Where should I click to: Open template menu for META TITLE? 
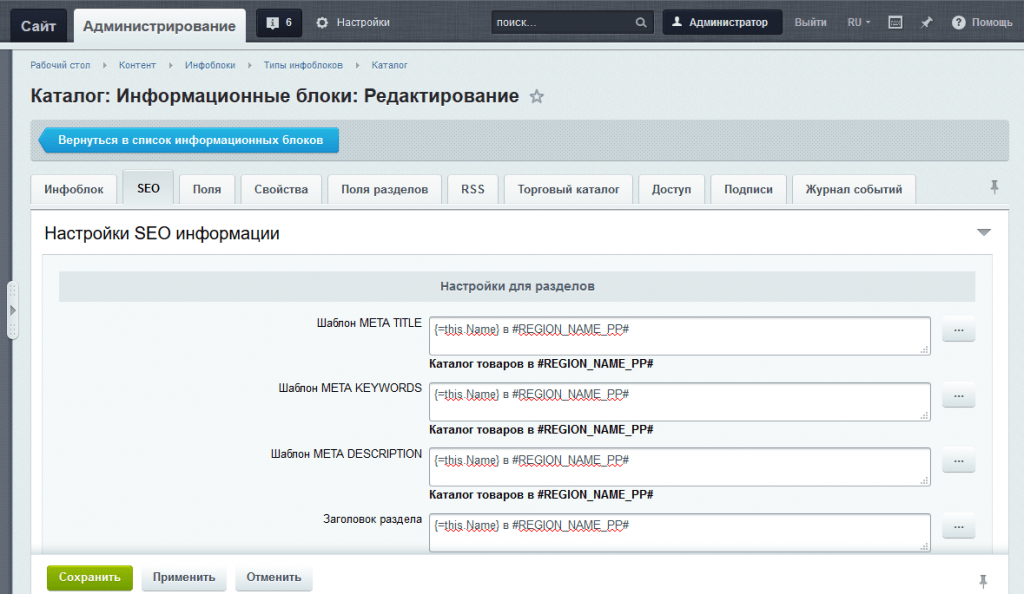(x=958, y=331)
